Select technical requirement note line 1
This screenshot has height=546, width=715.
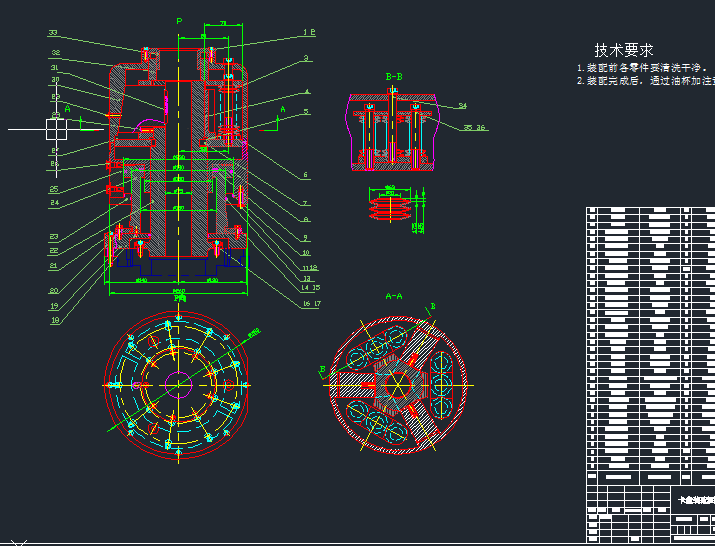(643, 68)
